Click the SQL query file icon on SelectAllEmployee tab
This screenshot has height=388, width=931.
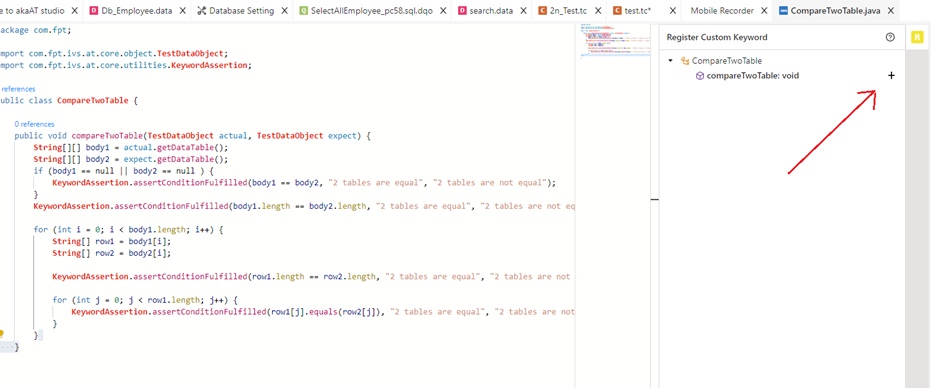(x=303, y=11)
